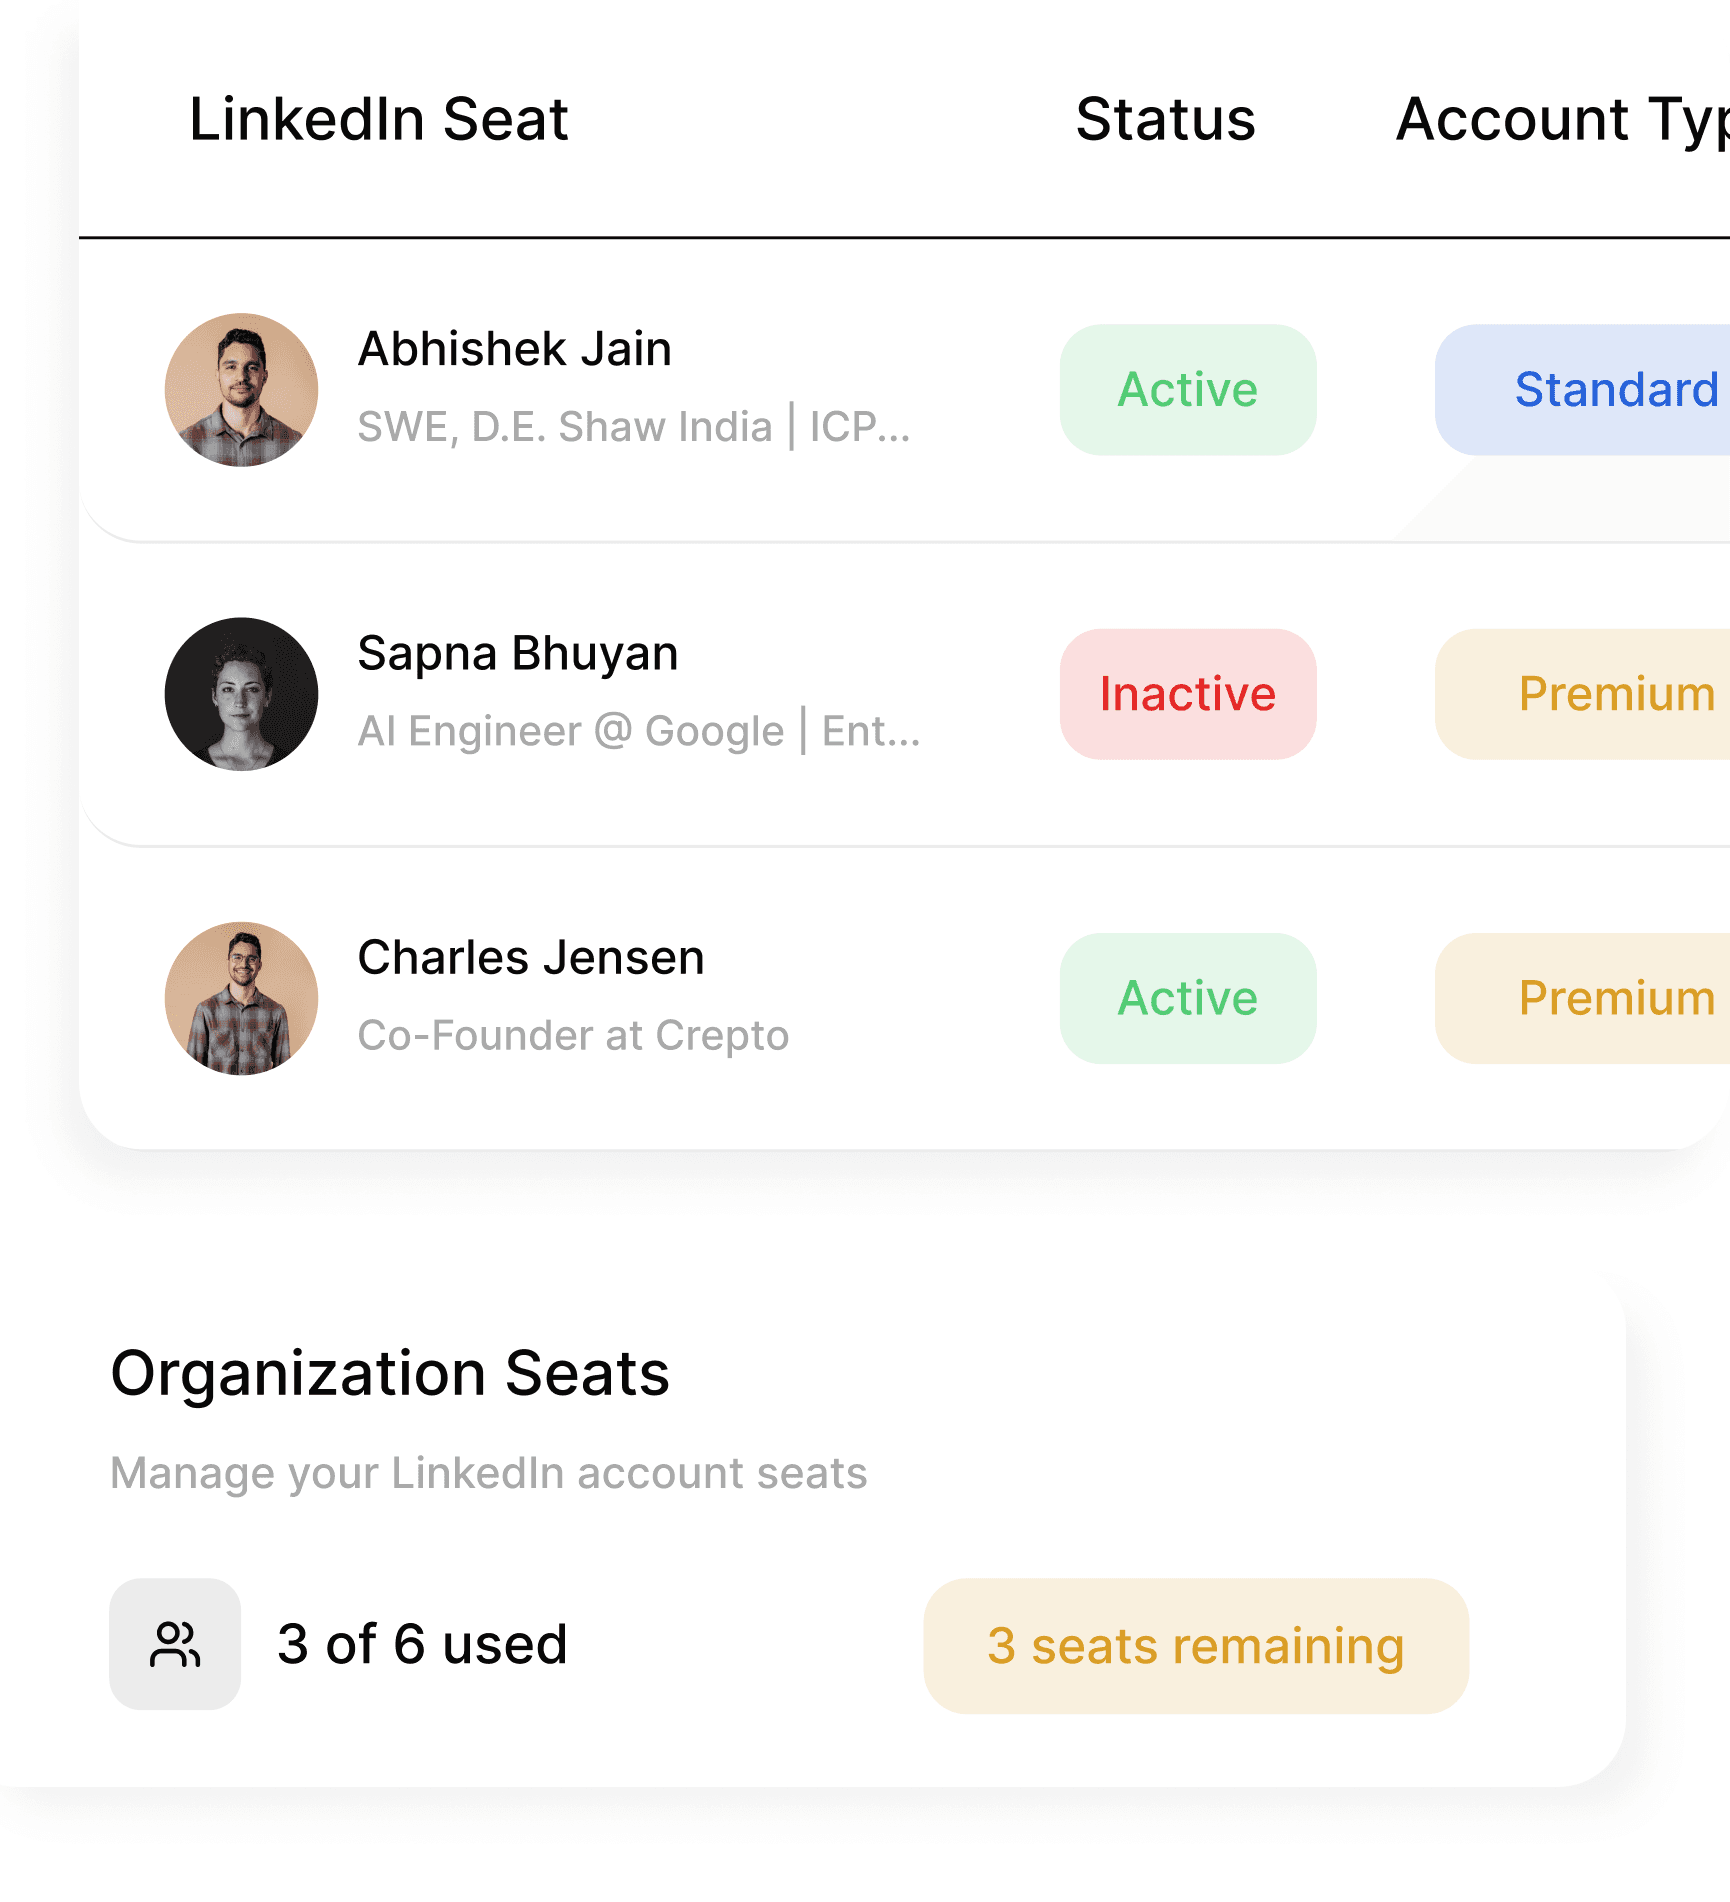This screenshot has width=1730, height=1902.
Task: Open Sapna Bhuyan's profile picture
Action: (242, 694)
